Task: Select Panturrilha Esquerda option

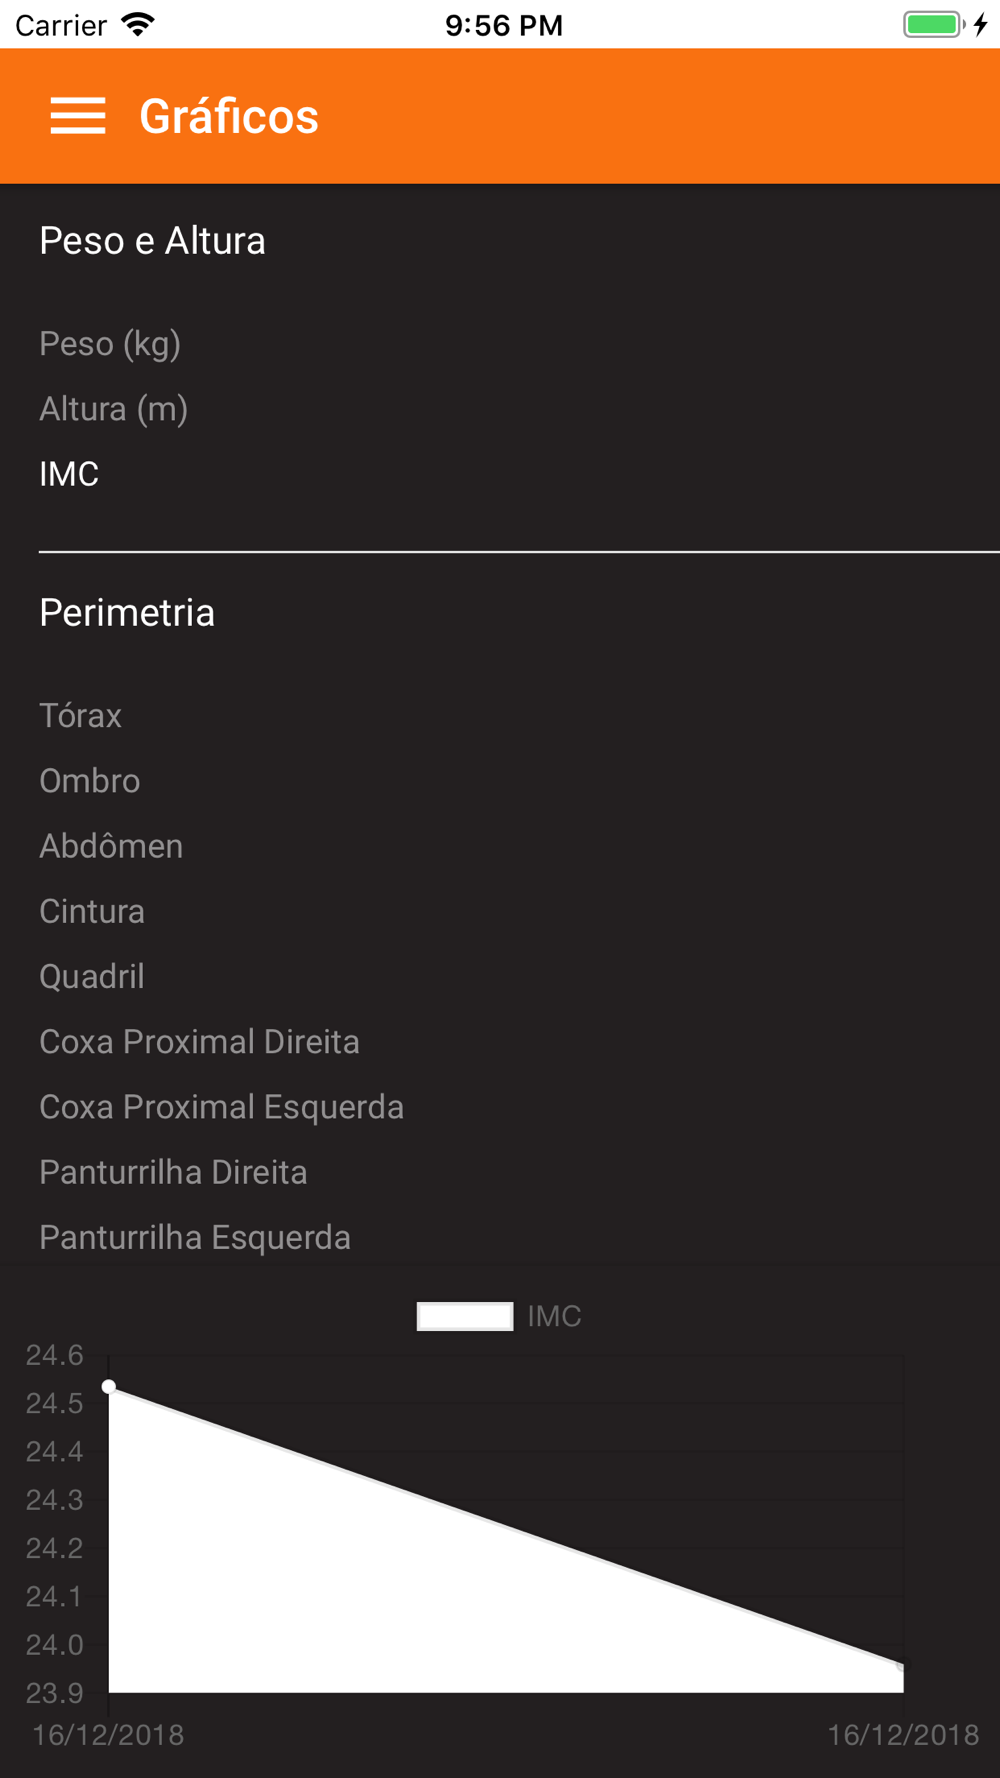Action: tap(195, 1237)
